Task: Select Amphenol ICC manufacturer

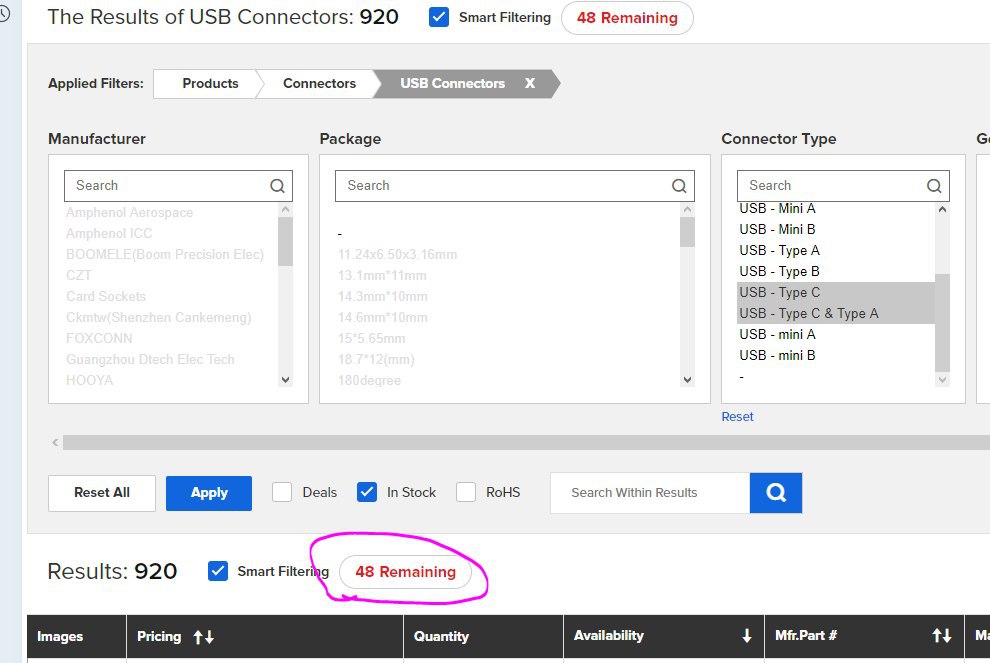Action: (109, 234)
